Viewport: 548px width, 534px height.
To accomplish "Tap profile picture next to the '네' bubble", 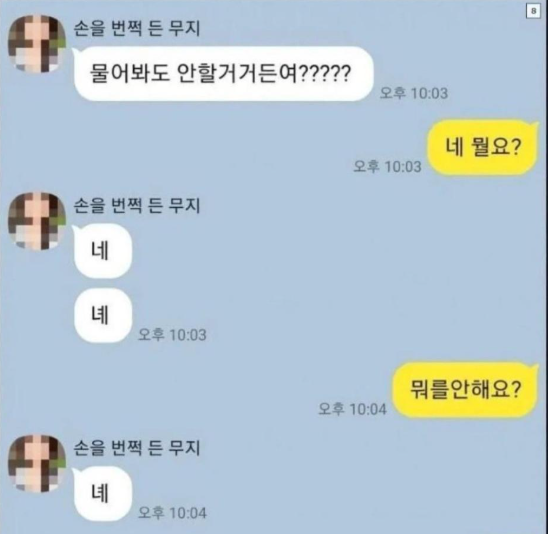I will pyautogui.click(x=37, y=221).
